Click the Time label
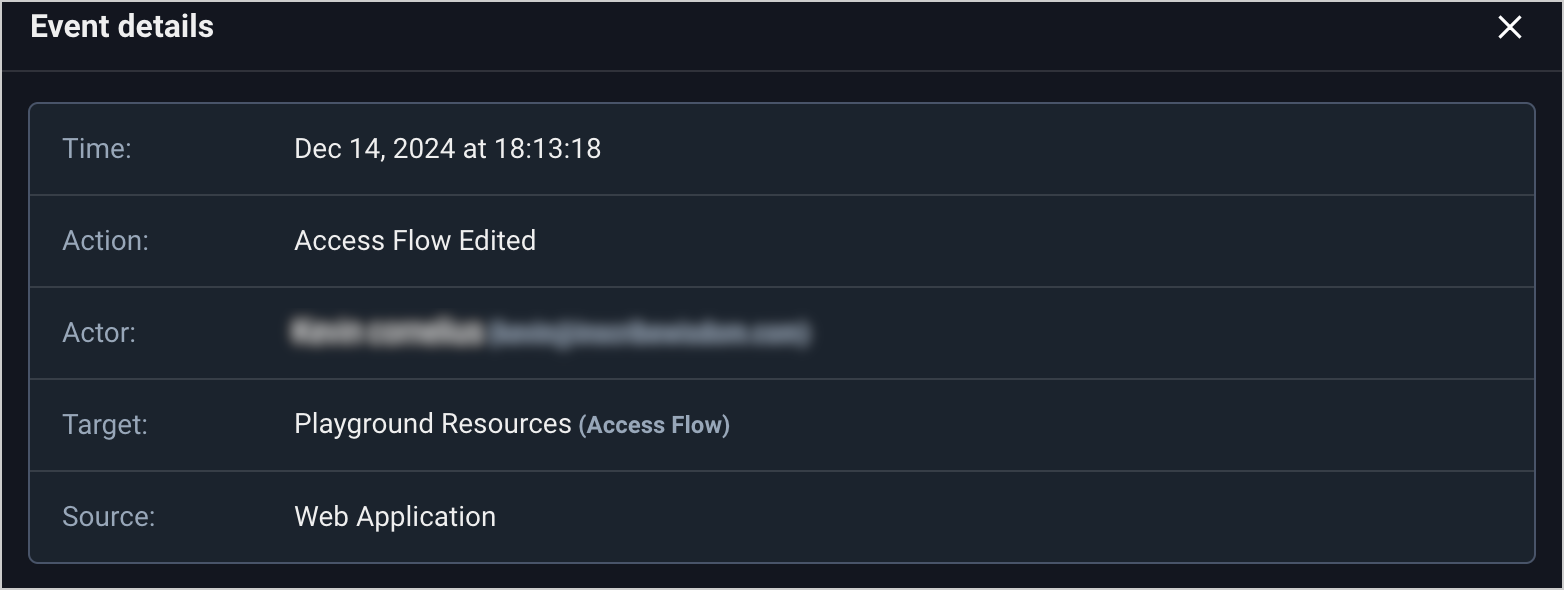The height and width of the screenshot is (590, 1564). click(x=97, y=149)
